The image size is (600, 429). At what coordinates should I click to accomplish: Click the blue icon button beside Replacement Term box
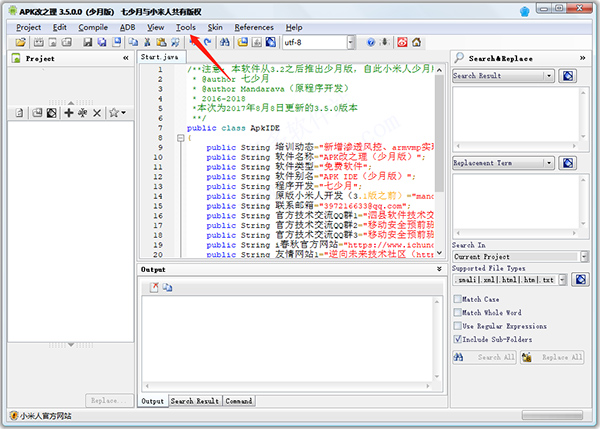coord(567,163)
